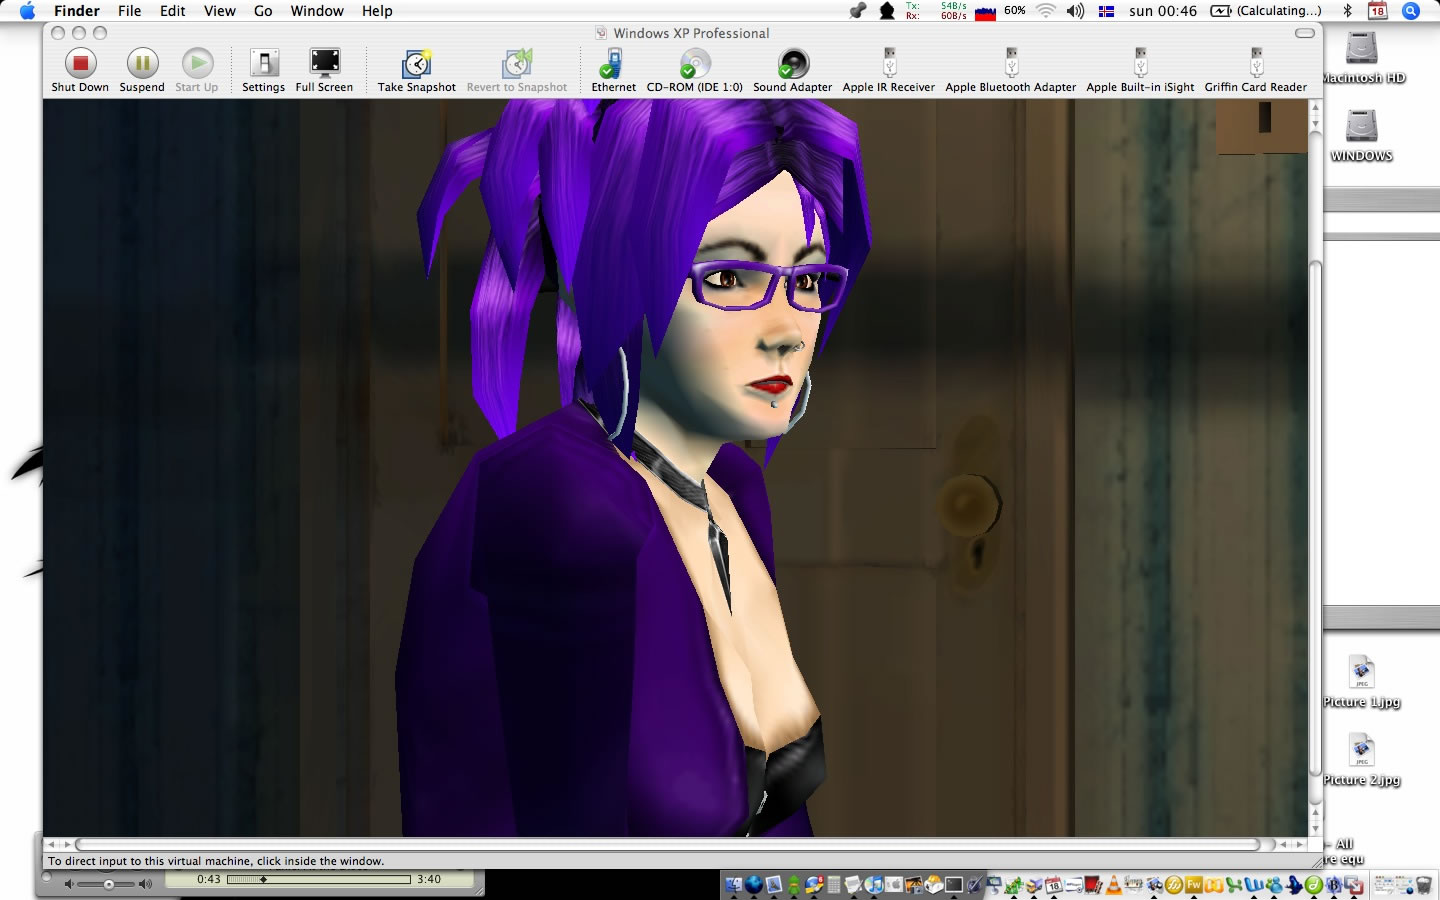Connect the Apple IR Receiver USB device
1440x900 pixels.
point(888,71)
